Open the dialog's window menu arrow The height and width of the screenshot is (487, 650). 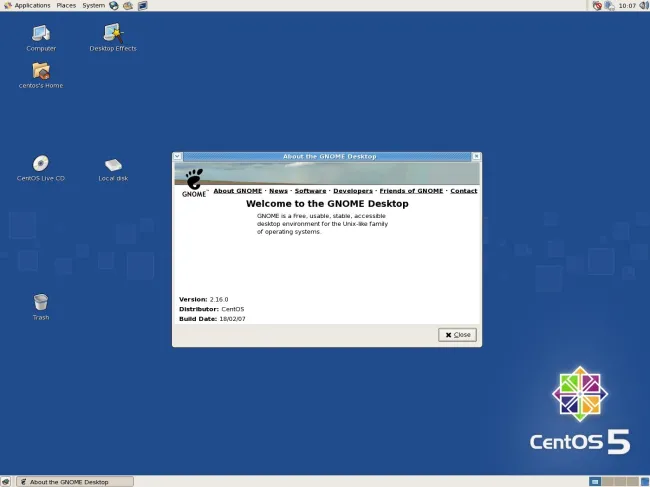[177, 156]
